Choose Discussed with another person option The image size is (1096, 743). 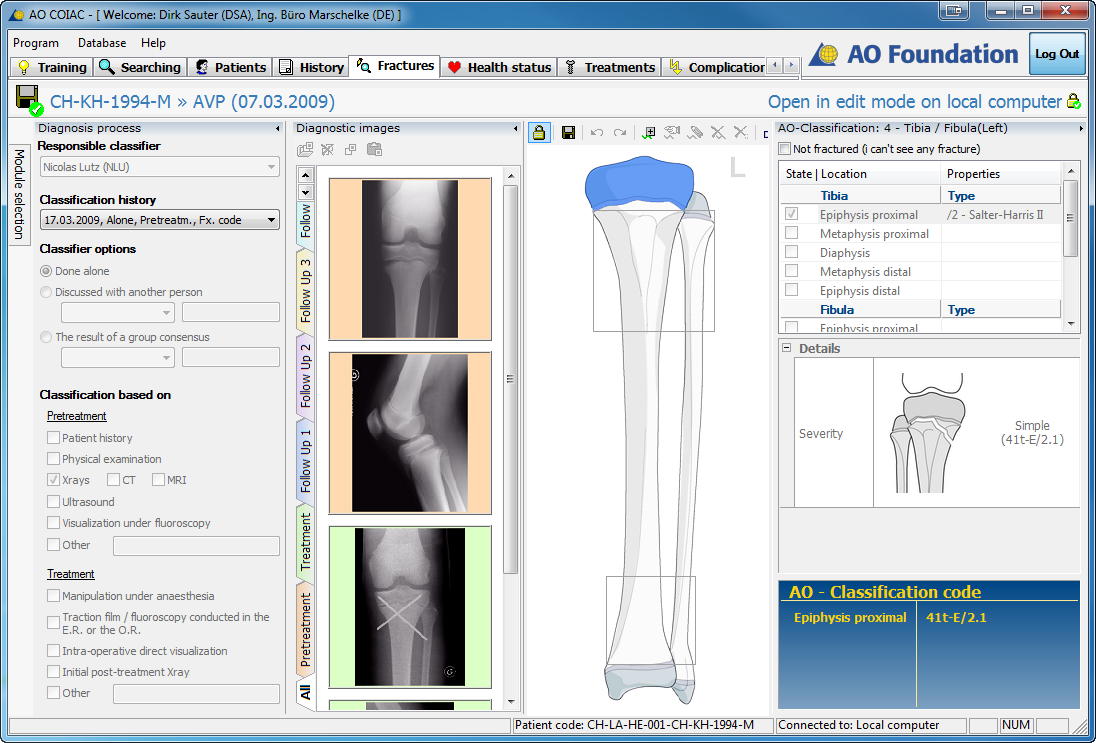[46, 292]
